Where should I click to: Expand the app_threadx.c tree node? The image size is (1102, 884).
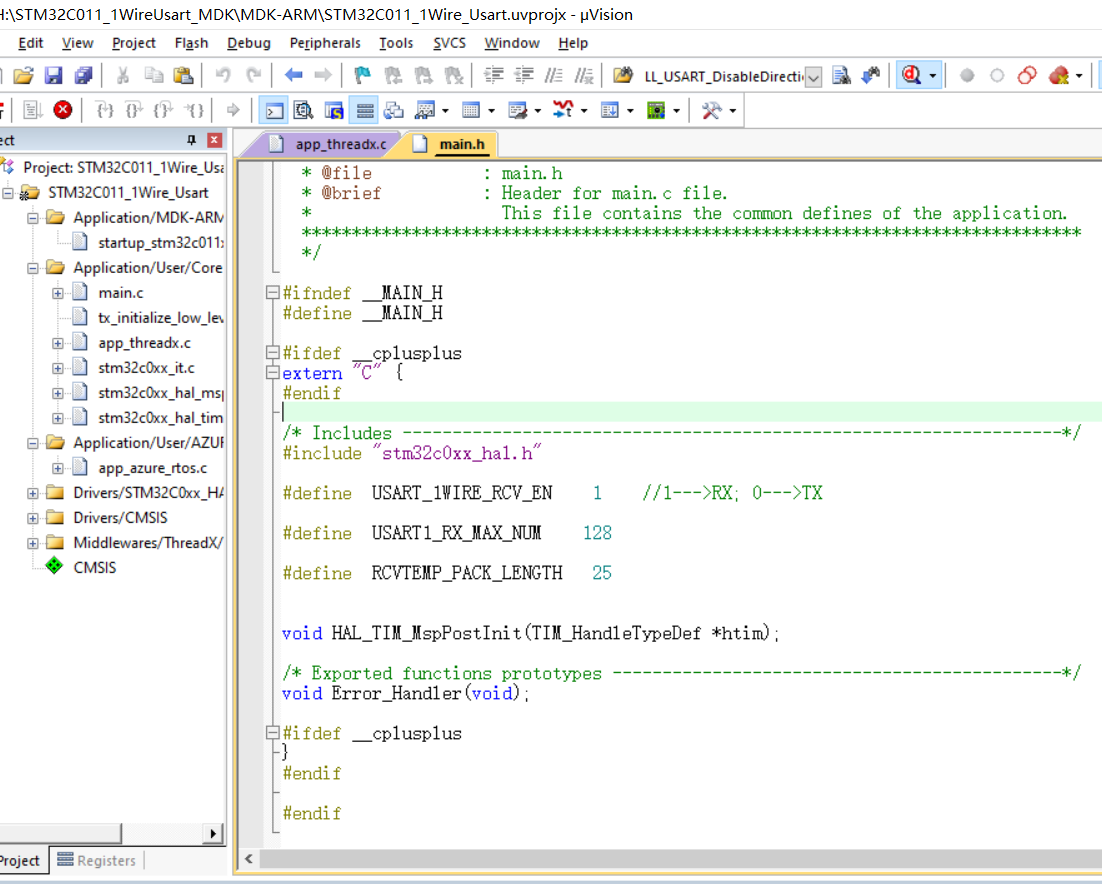pyautogui.click(x=58, y=343)
